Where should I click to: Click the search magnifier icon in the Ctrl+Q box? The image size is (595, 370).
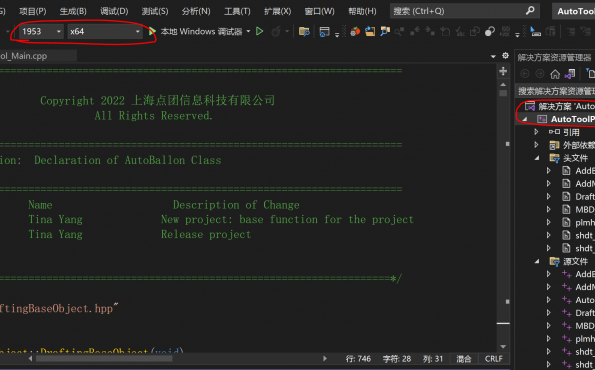pyautogui.click(x=530, y=11)
